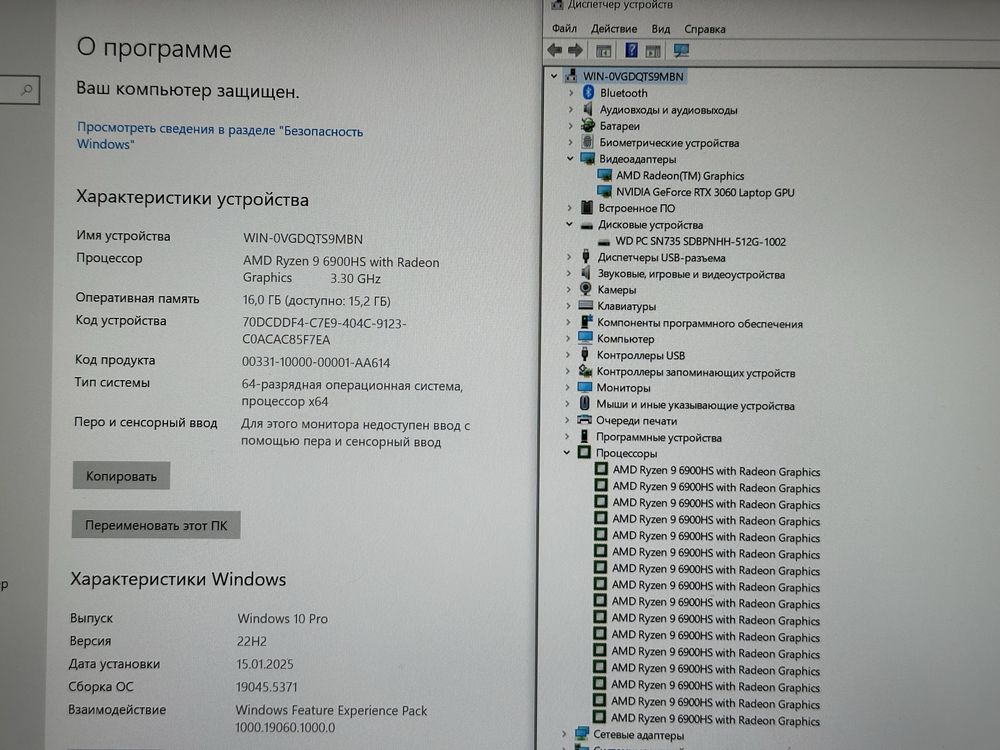Click the NVIDIA GeForce RTX 3060 adapter icon
The width and height of the screenshot is (1000, 750).
(604, 191)
